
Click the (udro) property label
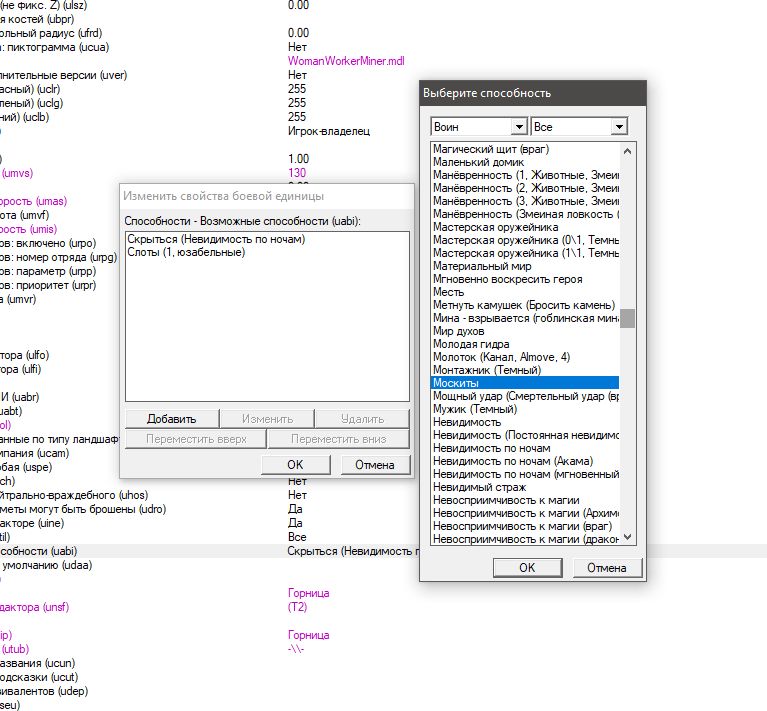pyautogui.click(x=83, y=509)
